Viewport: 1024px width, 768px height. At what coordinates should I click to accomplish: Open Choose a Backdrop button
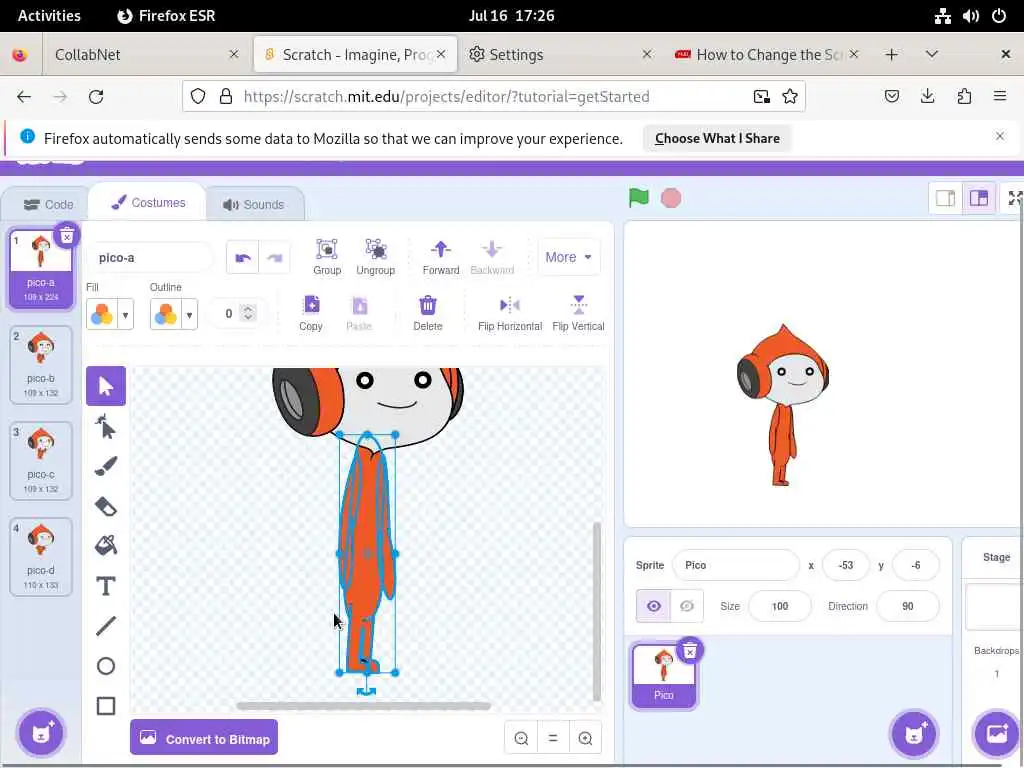coord(997,733)
